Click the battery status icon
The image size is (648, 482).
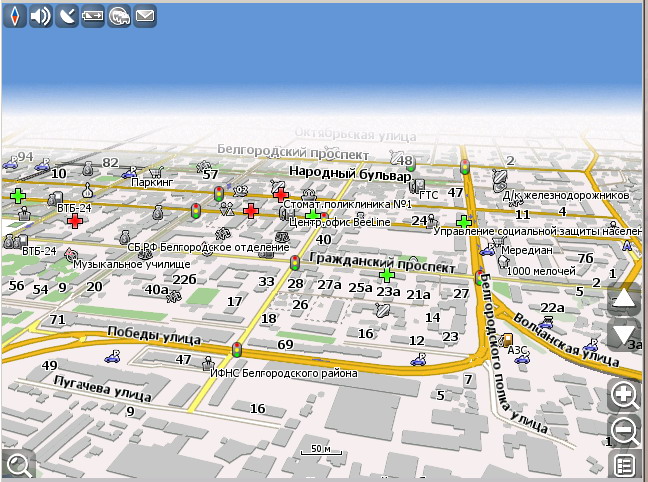93,16
